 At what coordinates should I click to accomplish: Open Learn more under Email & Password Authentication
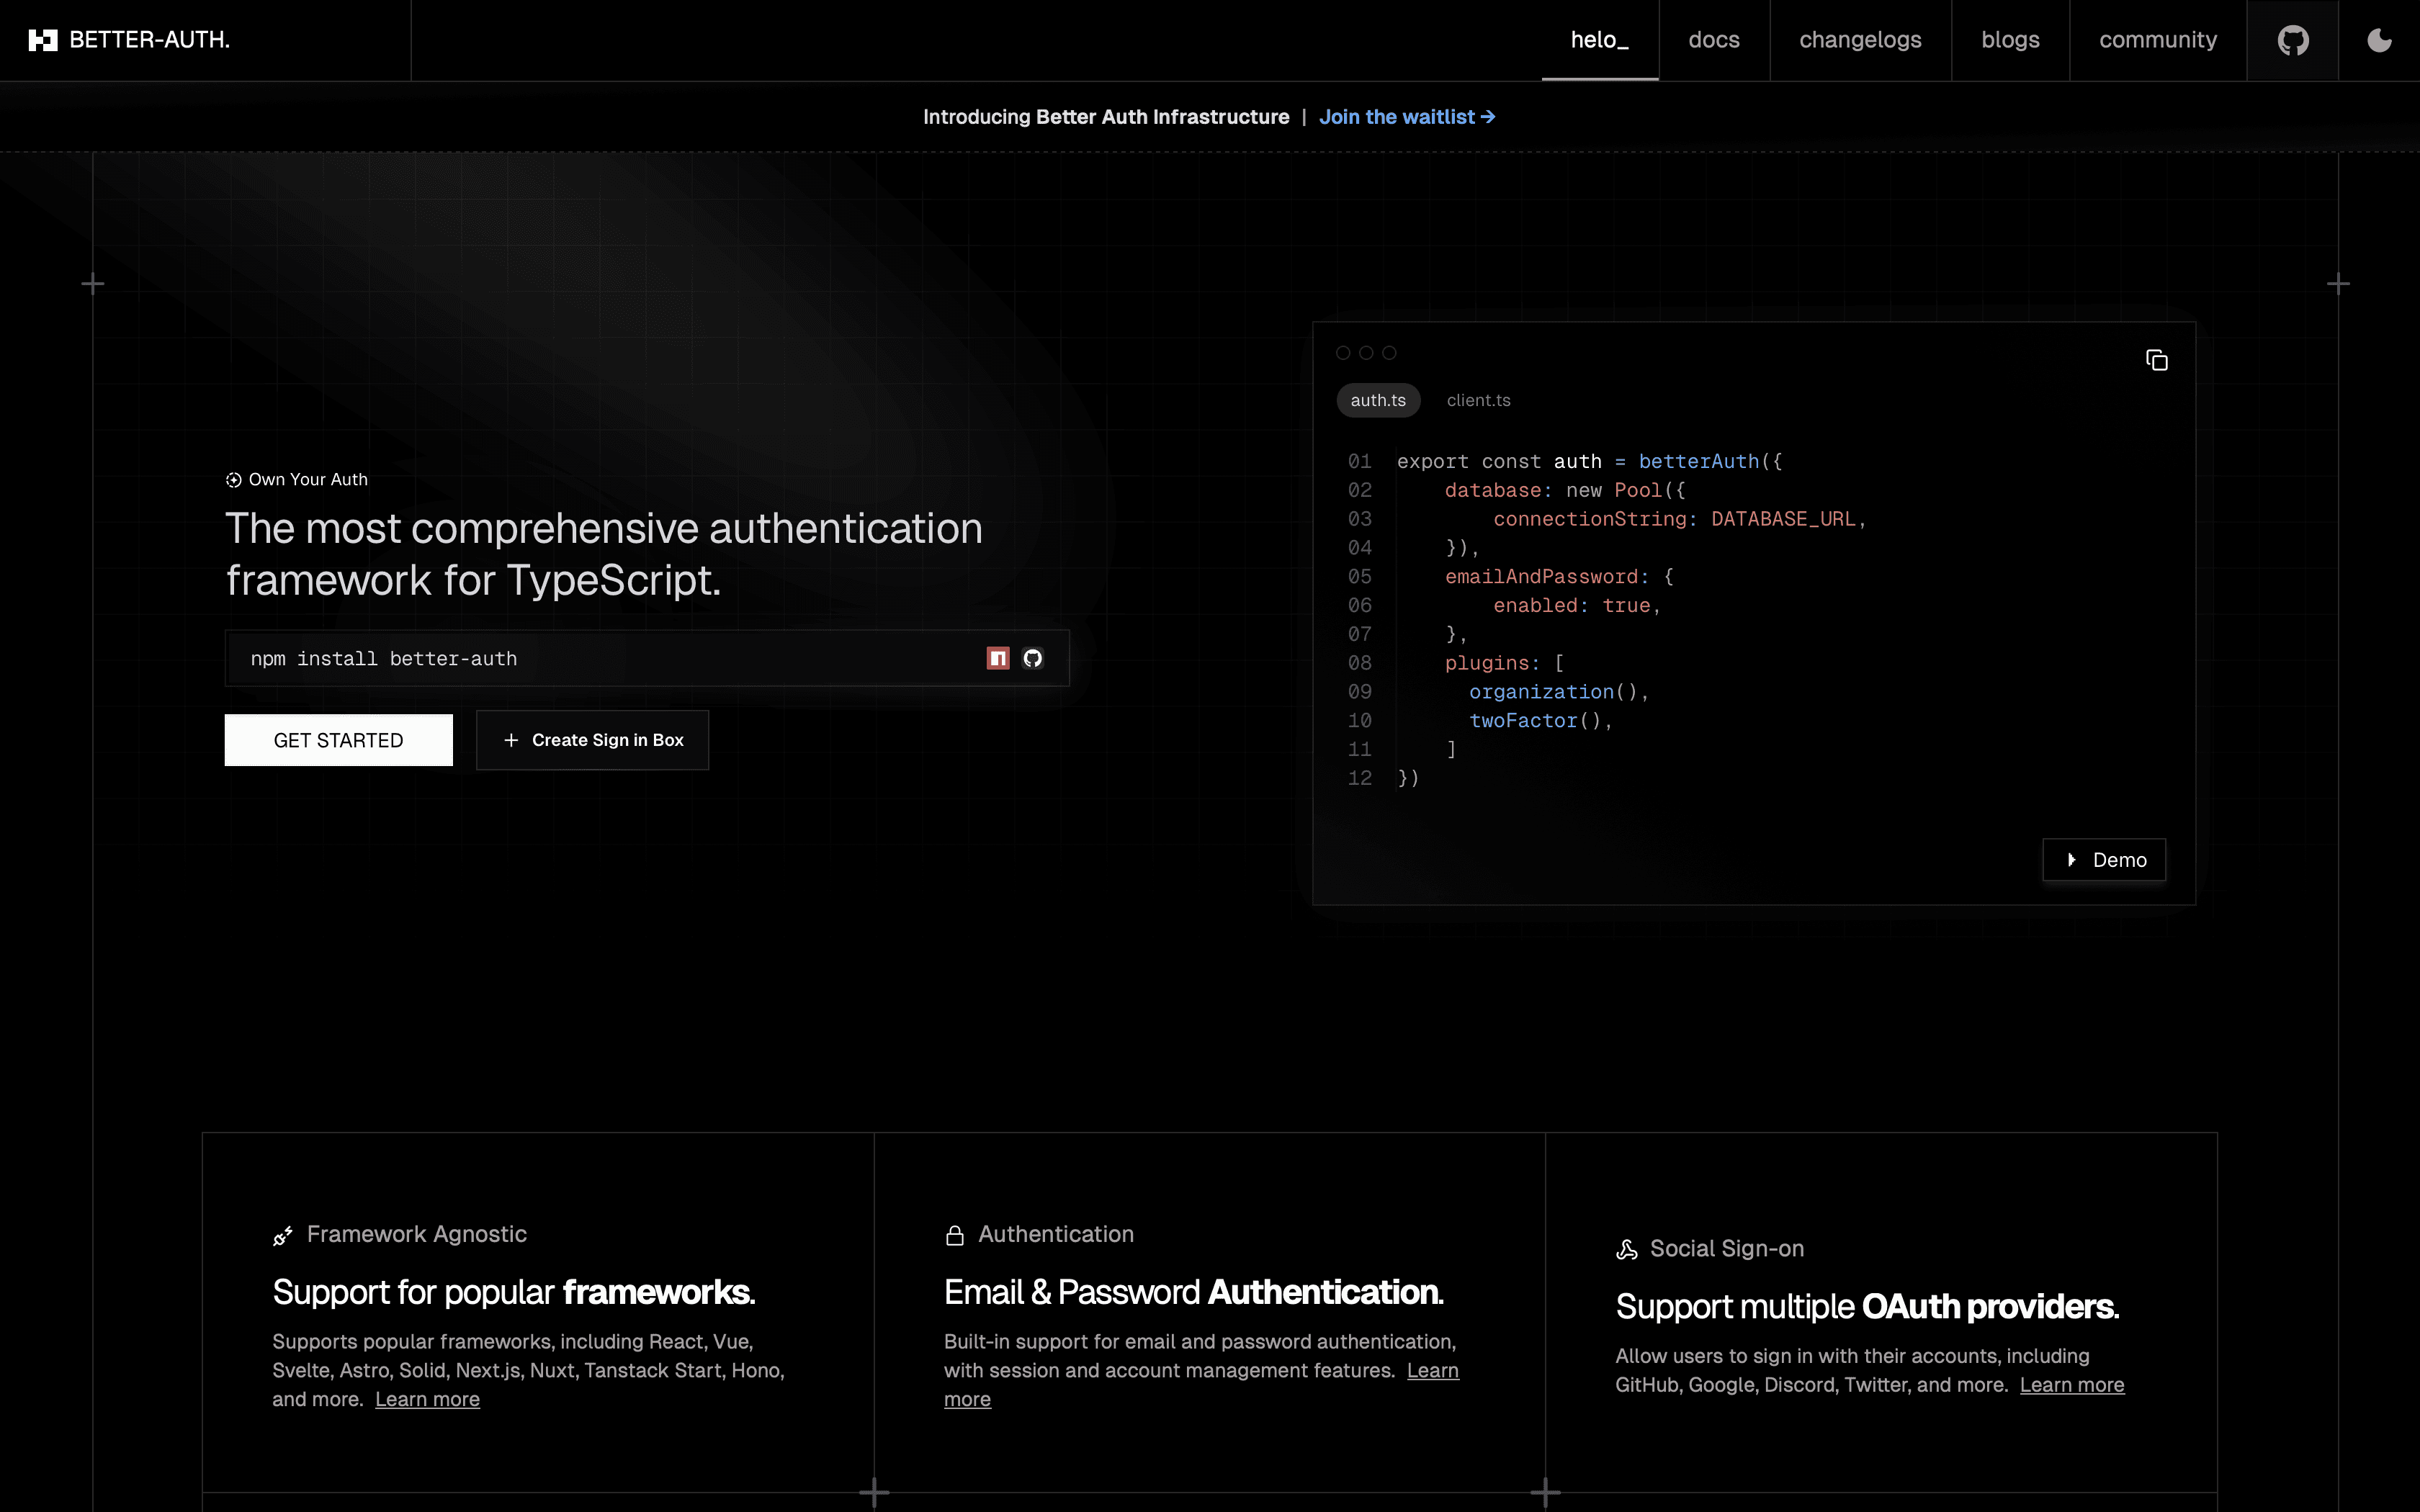1433,1370
